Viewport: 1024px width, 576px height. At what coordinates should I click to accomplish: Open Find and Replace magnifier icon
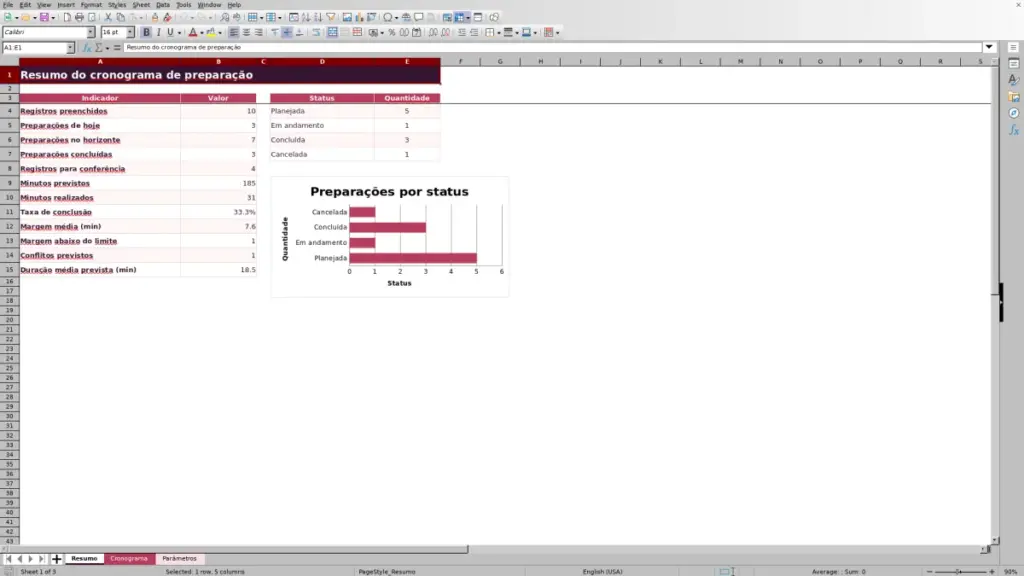tap(225, 17)
